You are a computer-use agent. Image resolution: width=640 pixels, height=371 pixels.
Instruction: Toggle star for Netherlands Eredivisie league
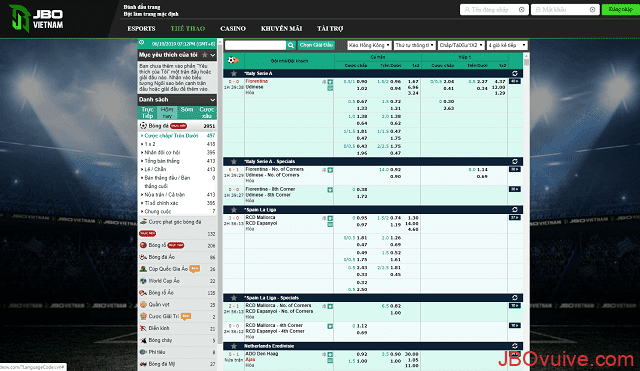[x=234, y=346]
